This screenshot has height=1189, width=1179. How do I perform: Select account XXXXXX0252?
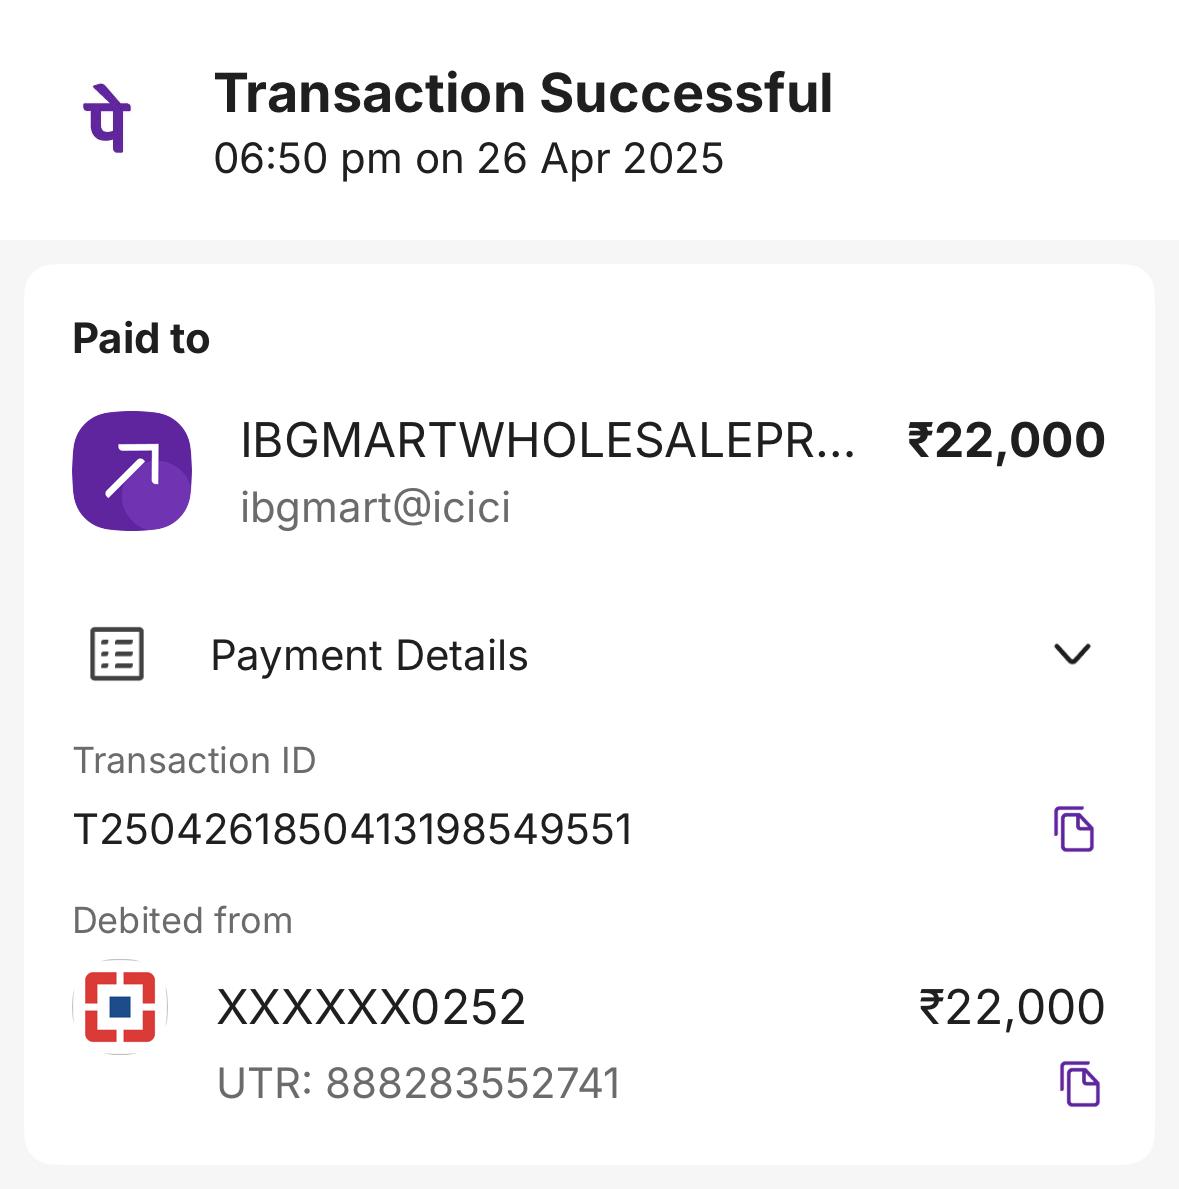coord(371,1007)
